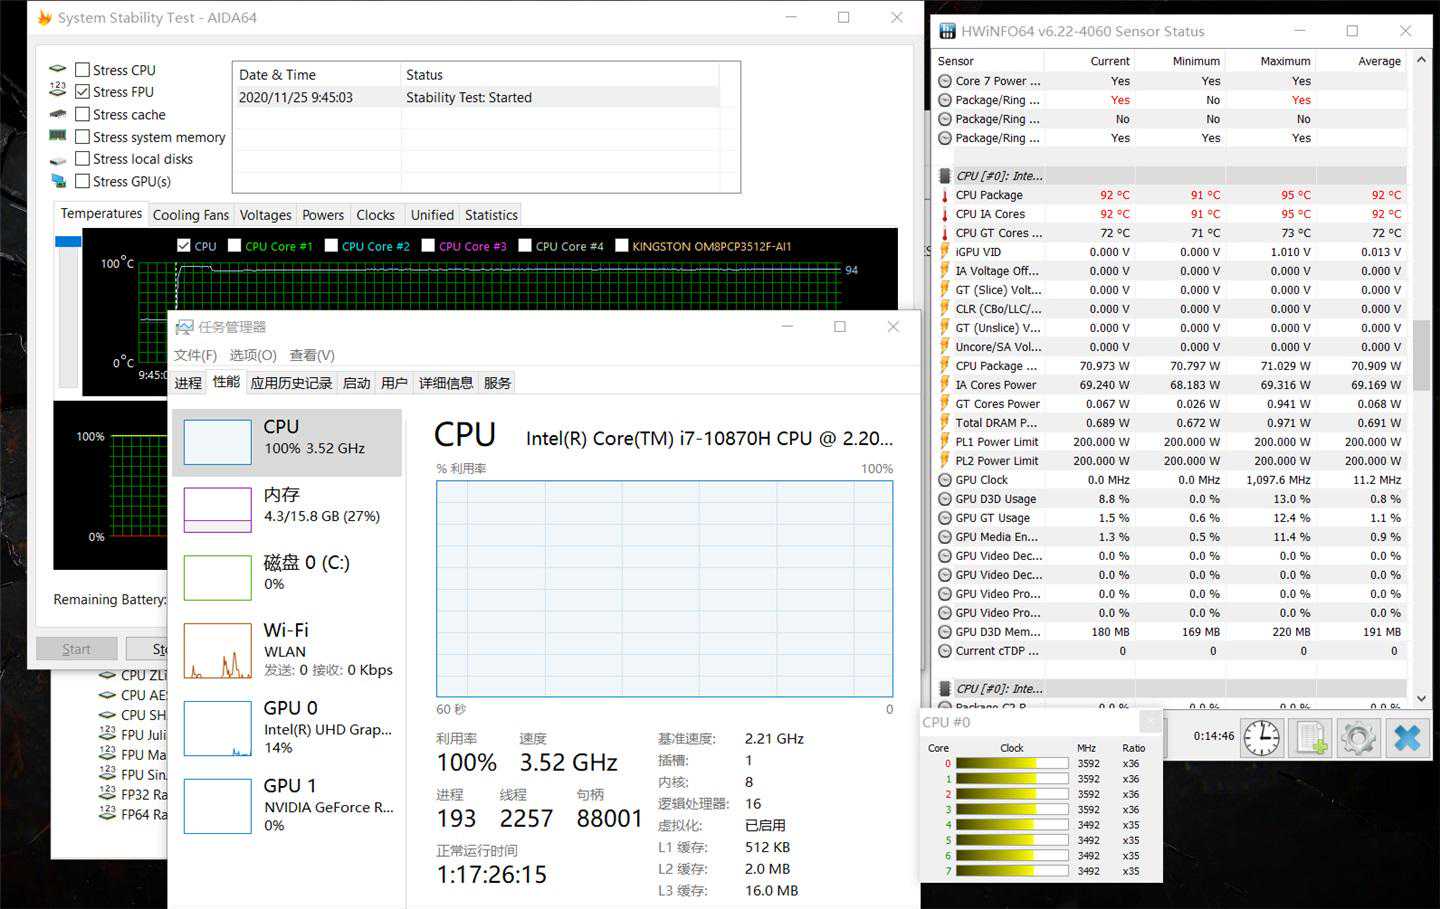
Task: Click the 内存 memory graph thumbnail
Action: pyautogui.click(x=217, y=510)
